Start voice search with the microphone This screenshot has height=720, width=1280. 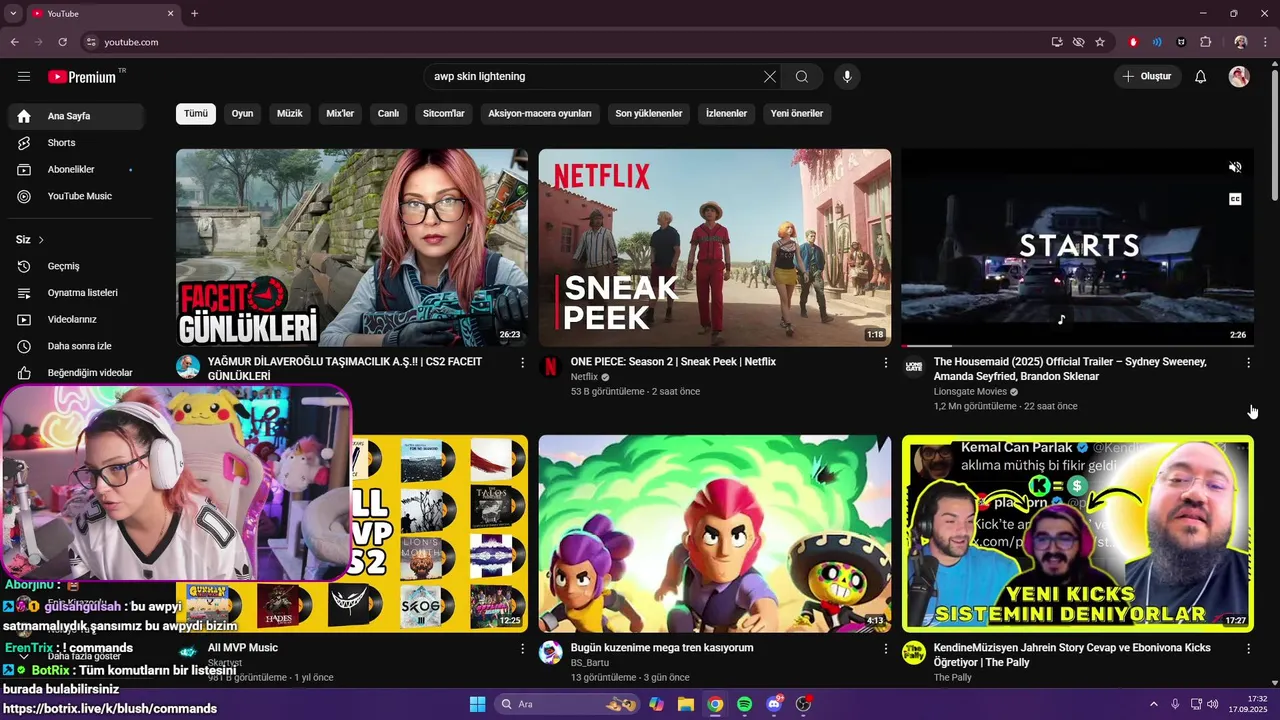847,76
